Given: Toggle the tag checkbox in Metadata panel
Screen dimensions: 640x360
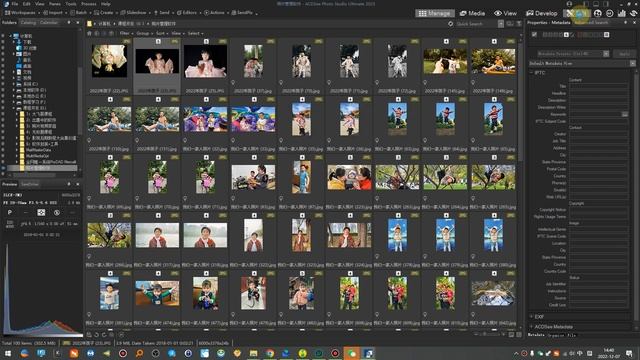Looking at the screenshot, I should click(534, 35).
